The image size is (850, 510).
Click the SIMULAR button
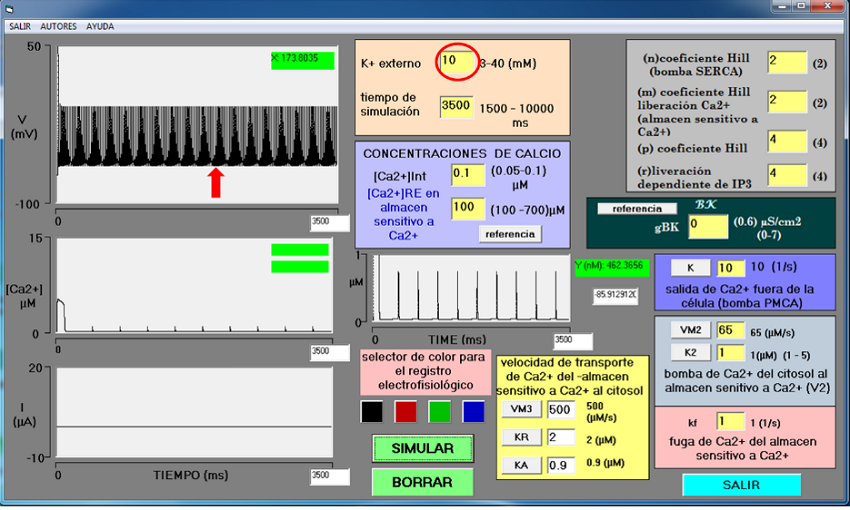[422, 449]
